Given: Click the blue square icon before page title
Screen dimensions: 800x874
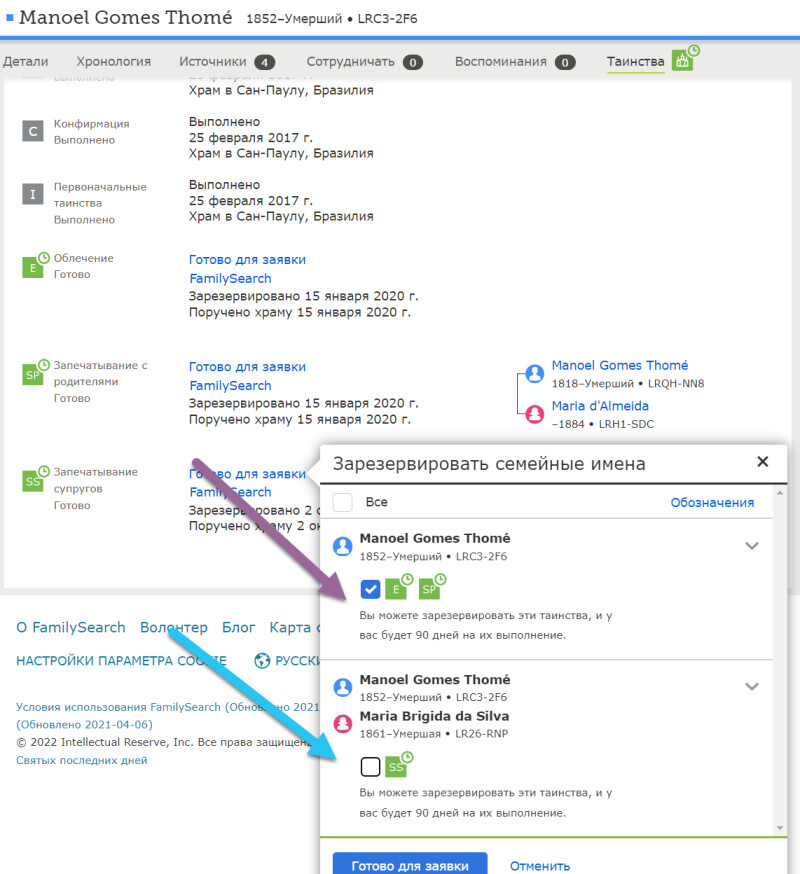Looking at the screenshot, I should 9,17.
